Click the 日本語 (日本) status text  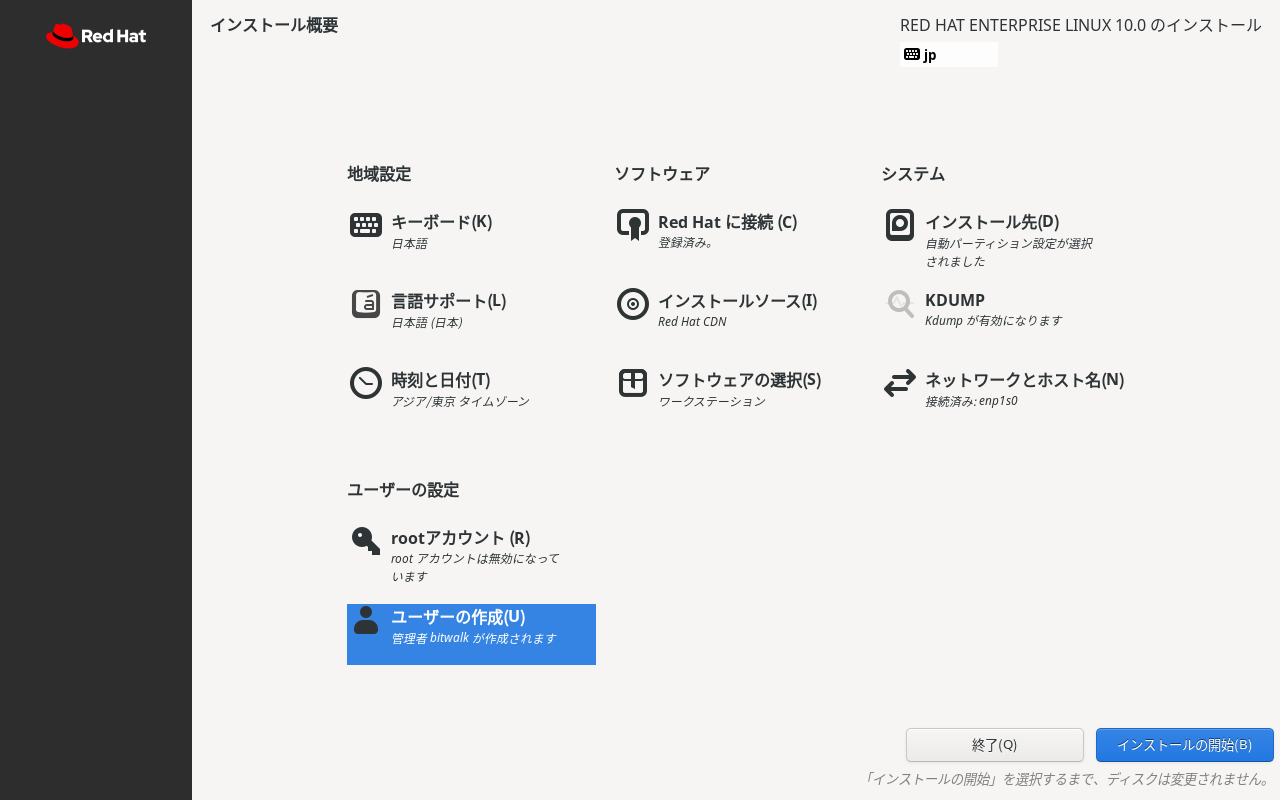tap(427, 322)
